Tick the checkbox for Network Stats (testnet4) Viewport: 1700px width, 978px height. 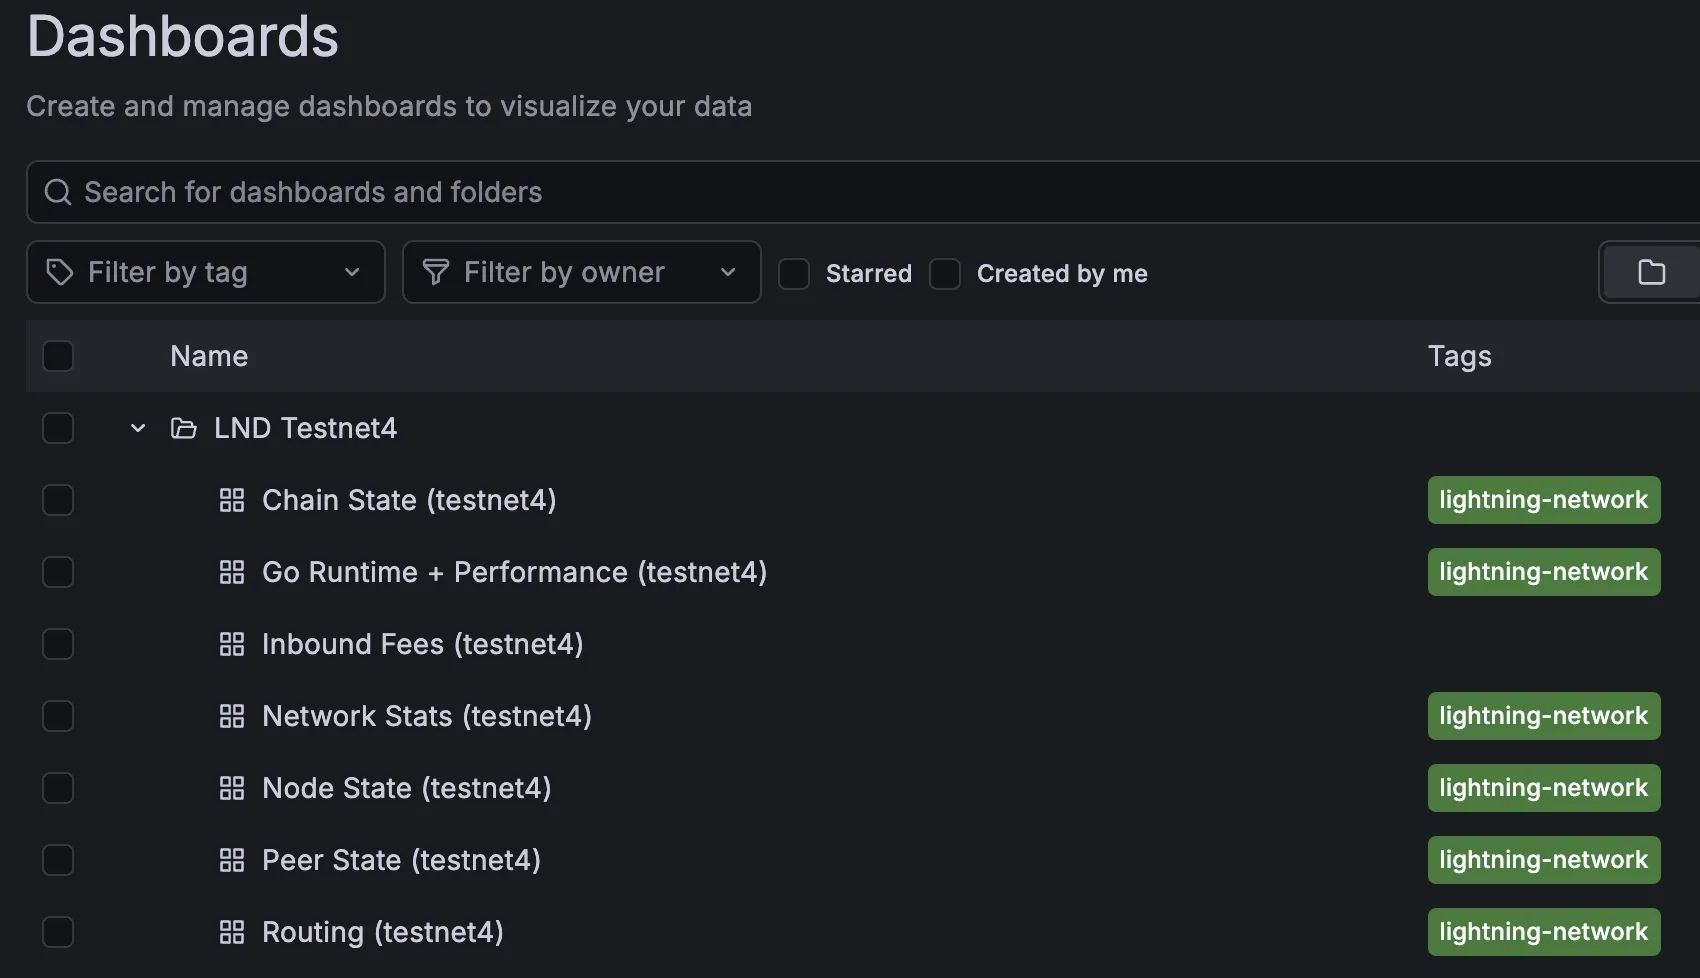pyautogui.click(x=58, y=716)
